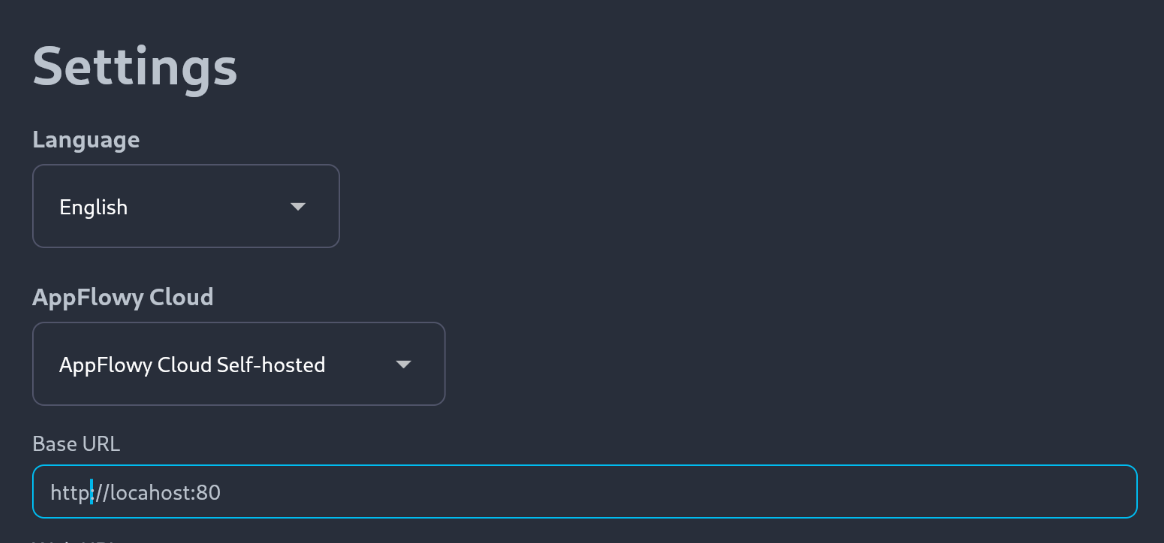Click empty space inside Base URL box
This screenshot has width=1164, height=543.
668,492
